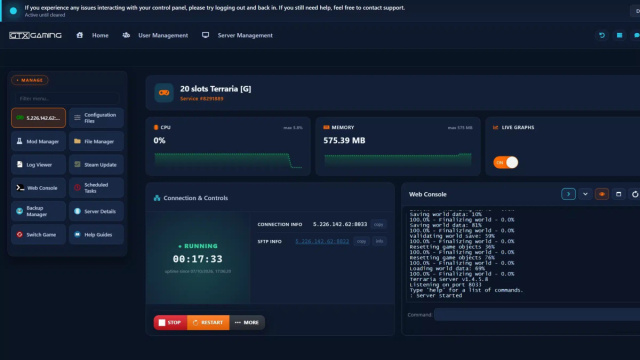Click the Terraria service gamepad icon

[164, 93]
